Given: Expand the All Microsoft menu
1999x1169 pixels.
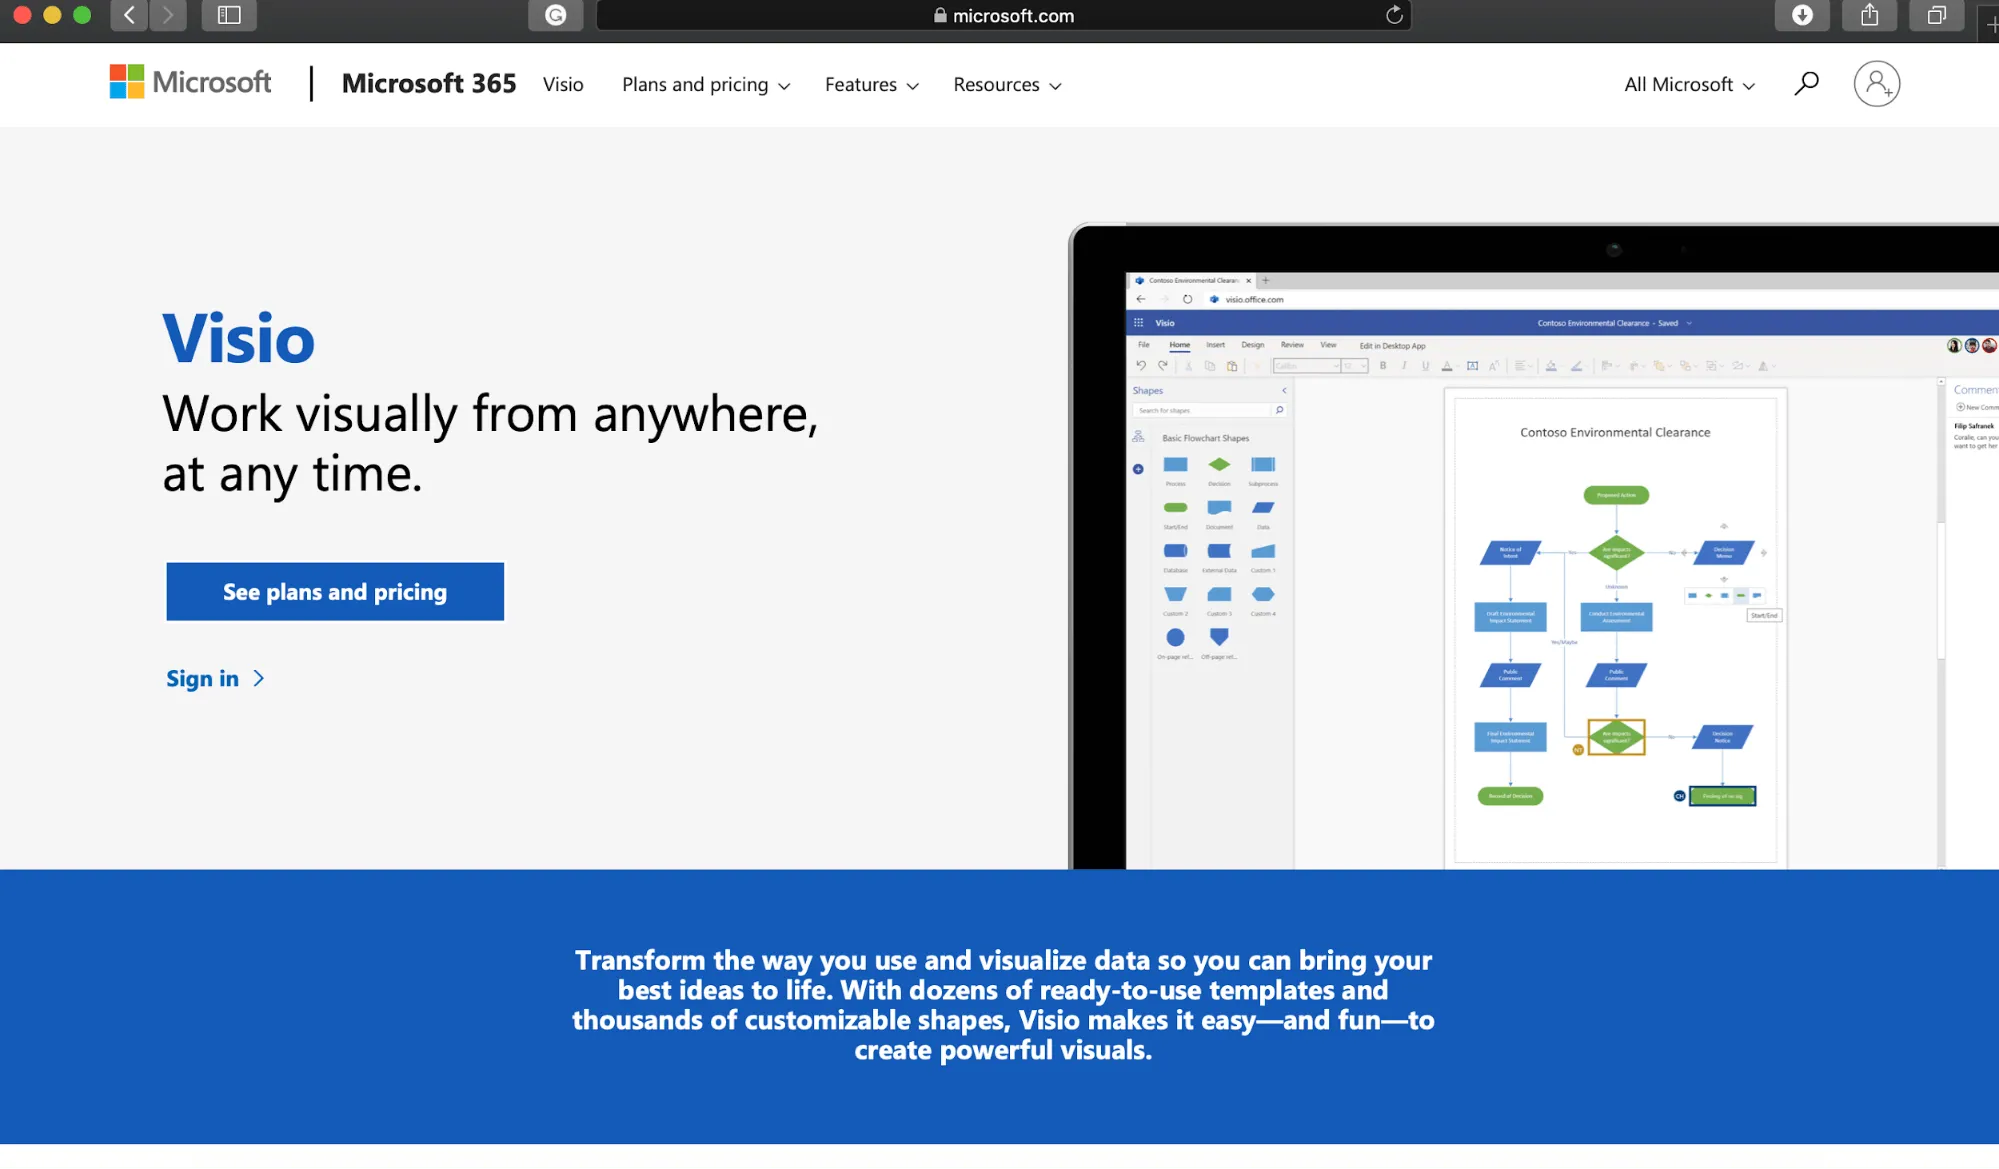Looking at the screenshot, I should tap(1689, 85).
